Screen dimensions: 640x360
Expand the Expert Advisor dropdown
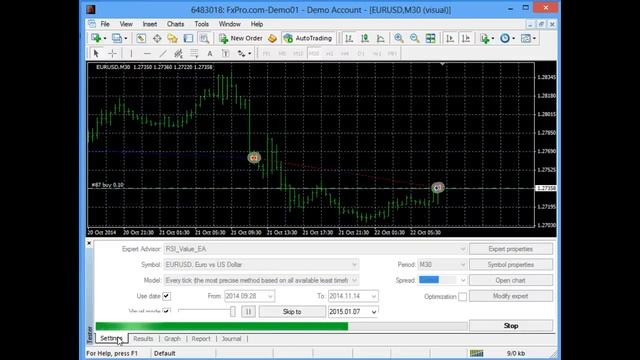coord(462,249)
